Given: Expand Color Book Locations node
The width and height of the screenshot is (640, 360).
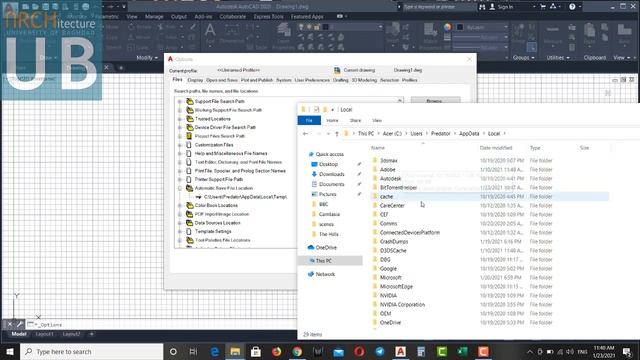Looking at the screenshot, I should (x=180, y=205).
